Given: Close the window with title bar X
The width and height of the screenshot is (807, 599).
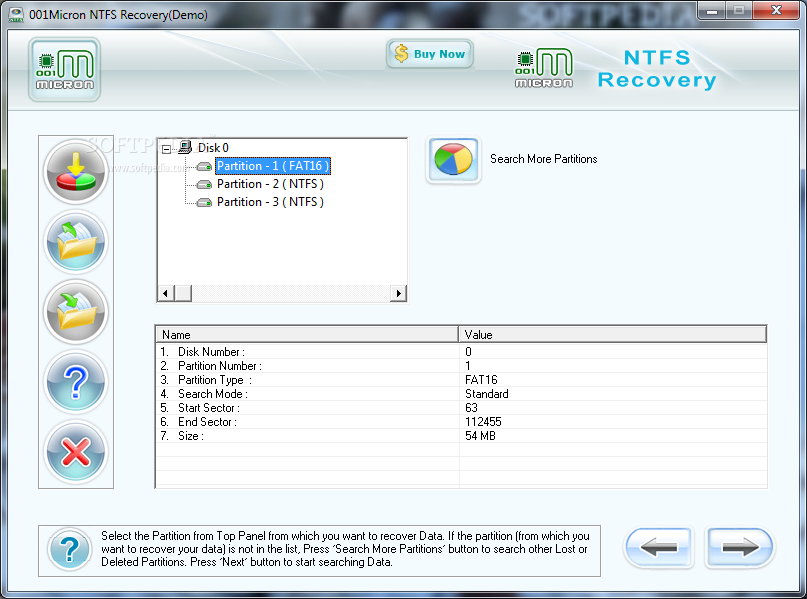Looking at the screenshot, I should coord(777,11).
